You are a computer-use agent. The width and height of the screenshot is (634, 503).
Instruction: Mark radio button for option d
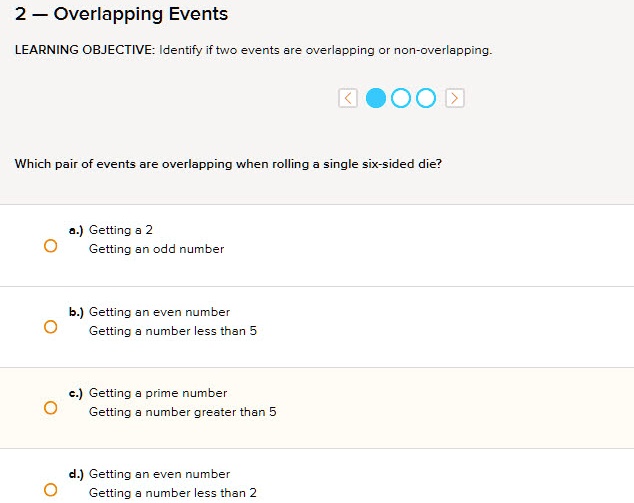click(50, 489)
